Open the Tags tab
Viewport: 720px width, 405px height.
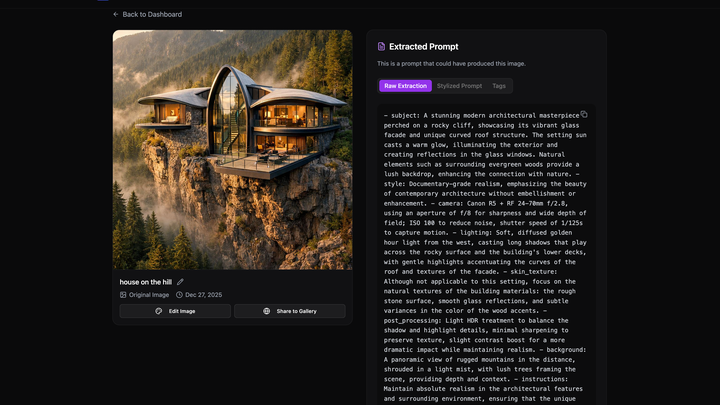click(x=499, y=86)
